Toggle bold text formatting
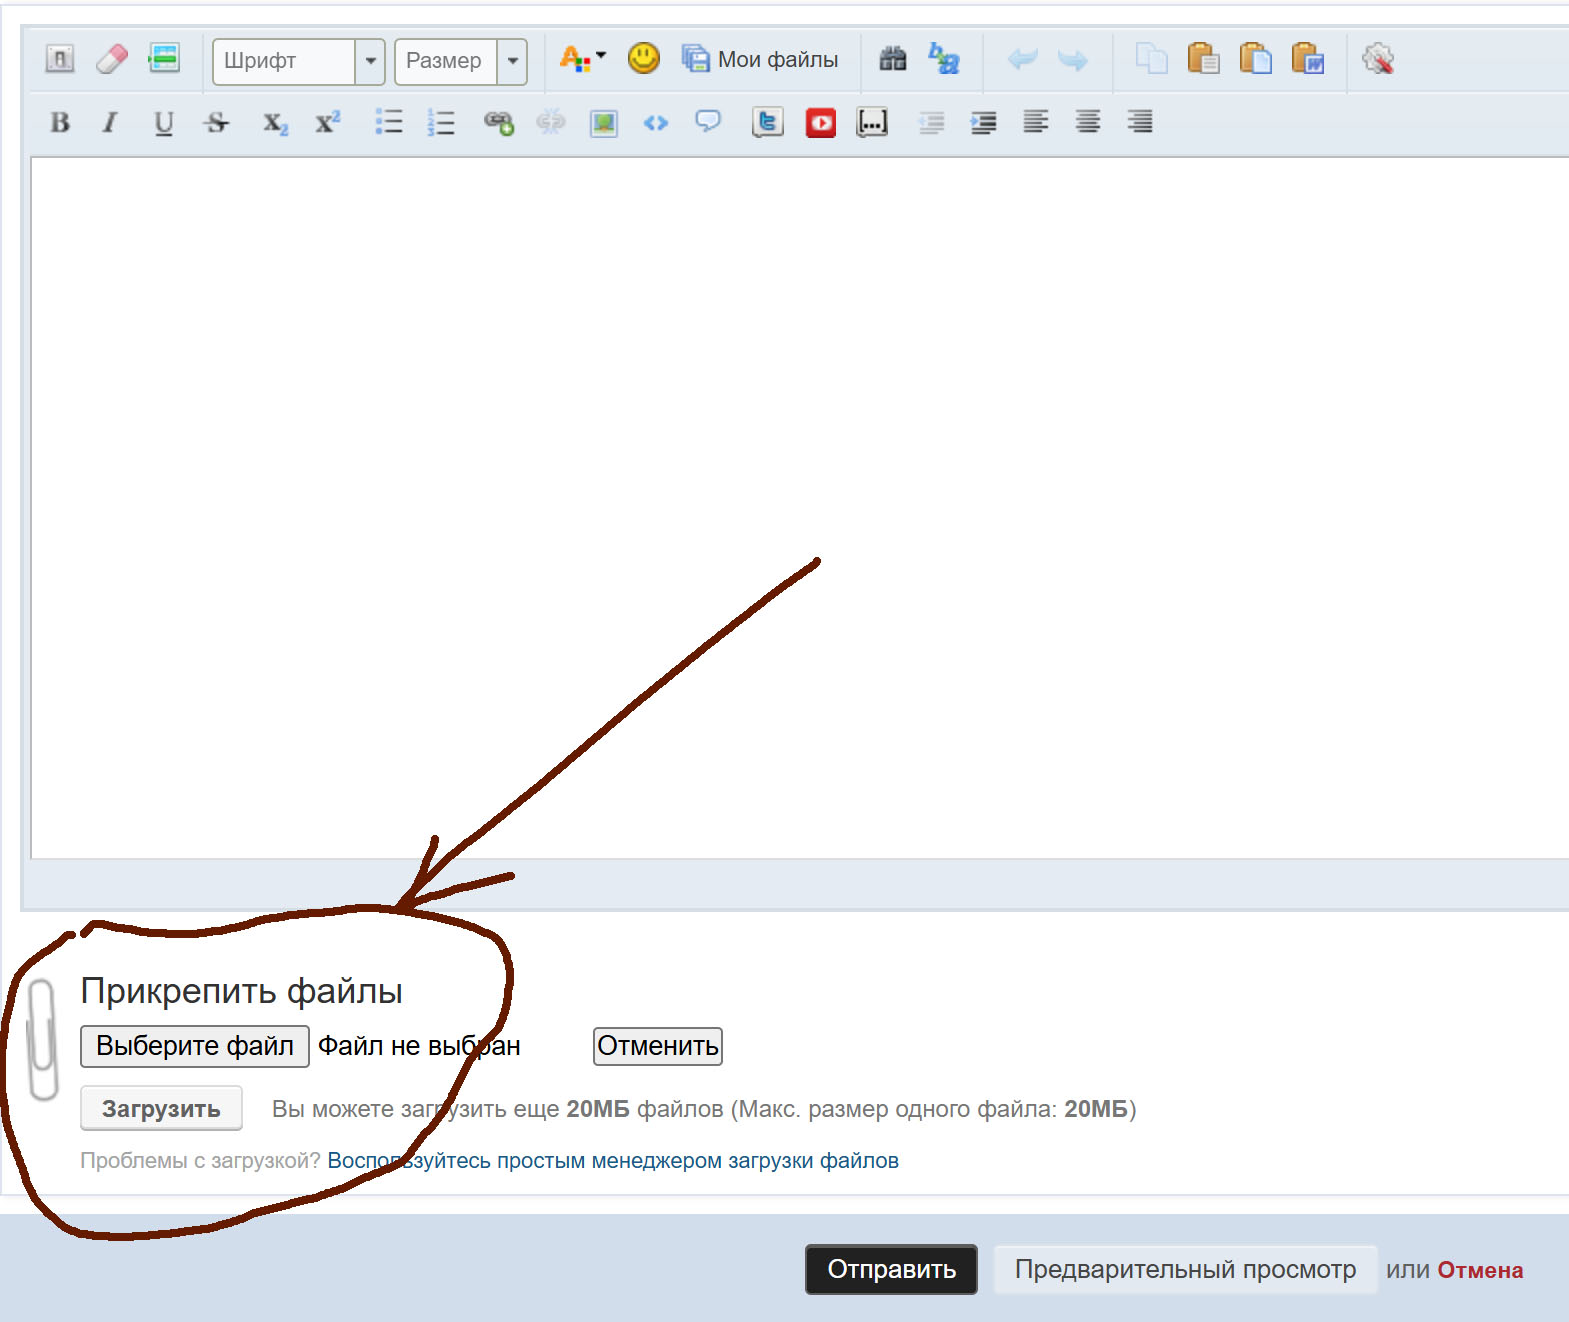This screenshot has width=1569, height=1322. point(60,123)
